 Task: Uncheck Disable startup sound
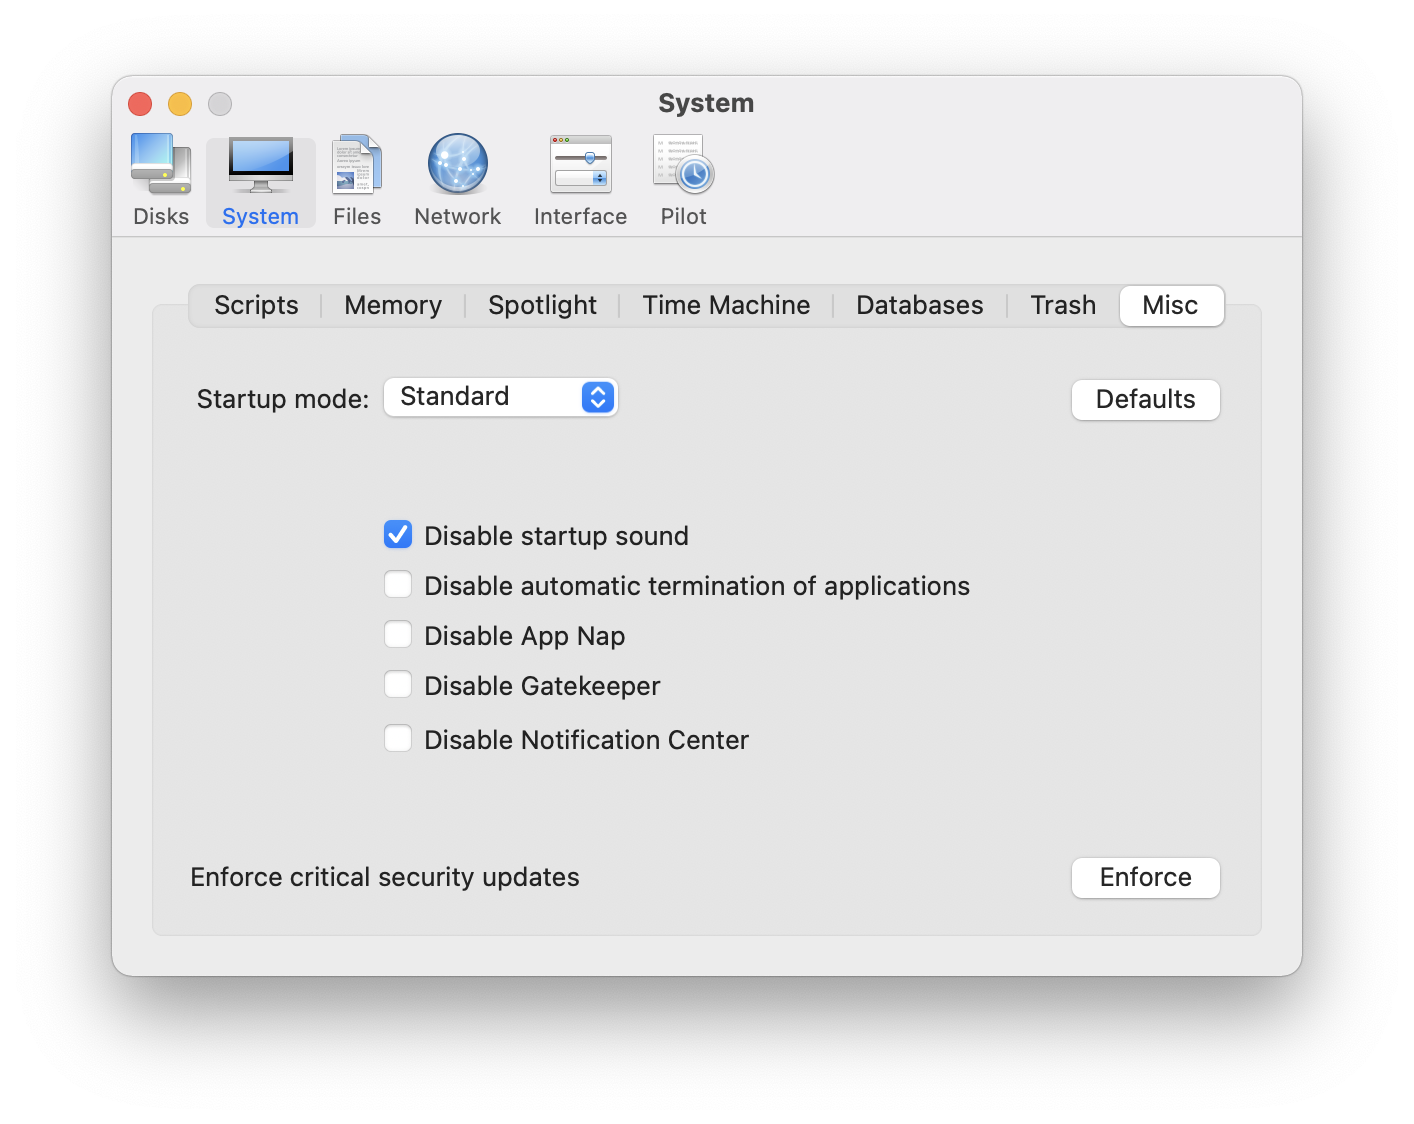398,535
